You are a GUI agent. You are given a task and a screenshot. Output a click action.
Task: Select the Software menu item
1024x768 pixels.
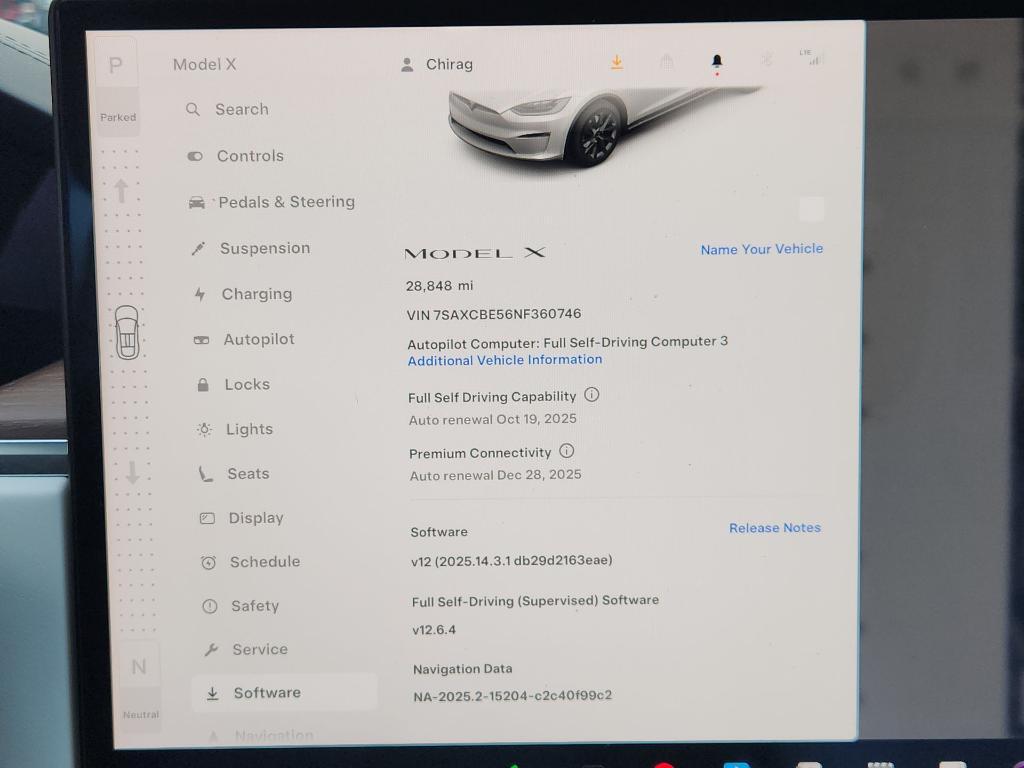tap(266, 692)
